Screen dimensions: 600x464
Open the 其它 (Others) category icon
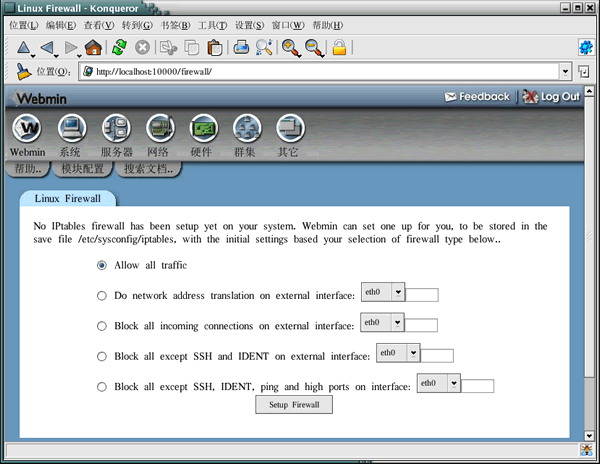click(x=290, y=128)
